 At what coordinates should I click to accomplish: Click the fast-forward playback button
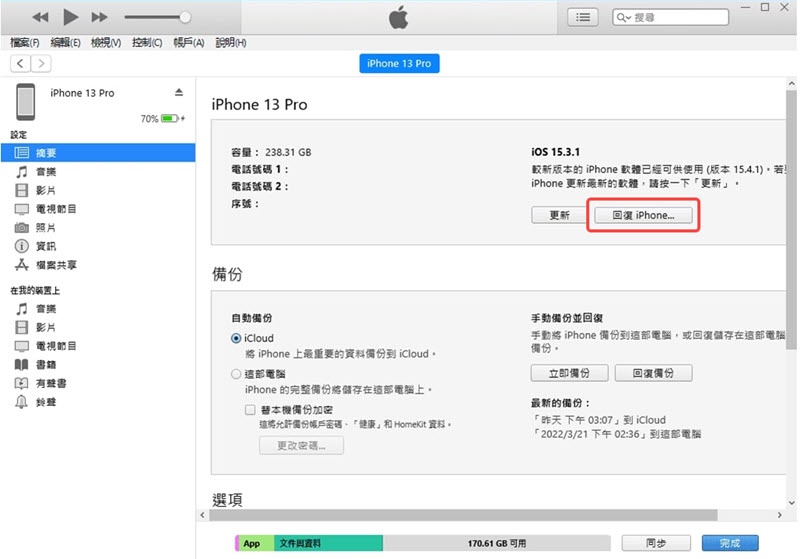click(x=99, y=17)
